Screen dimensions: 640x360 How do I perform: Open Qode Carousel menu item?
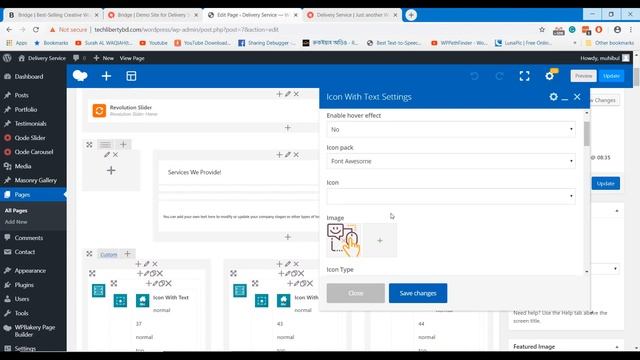33,152
